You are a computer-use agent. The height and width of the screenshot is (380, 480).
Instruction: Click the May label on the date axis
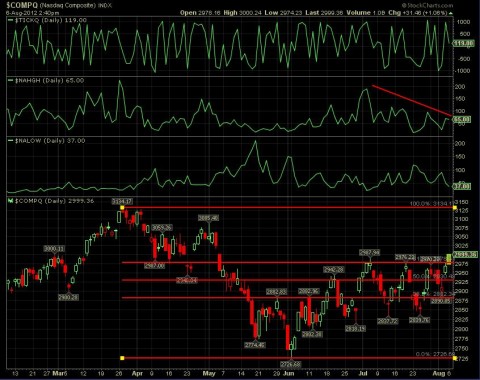tap(209, 374)
